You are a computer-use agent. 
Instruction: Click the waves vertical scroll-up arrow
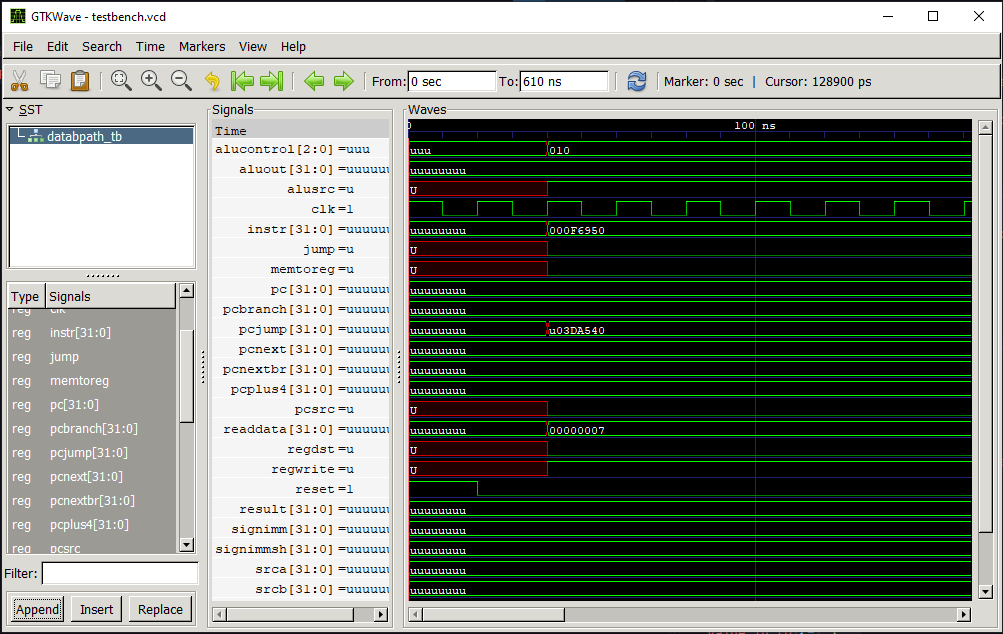tap(985, 127)
